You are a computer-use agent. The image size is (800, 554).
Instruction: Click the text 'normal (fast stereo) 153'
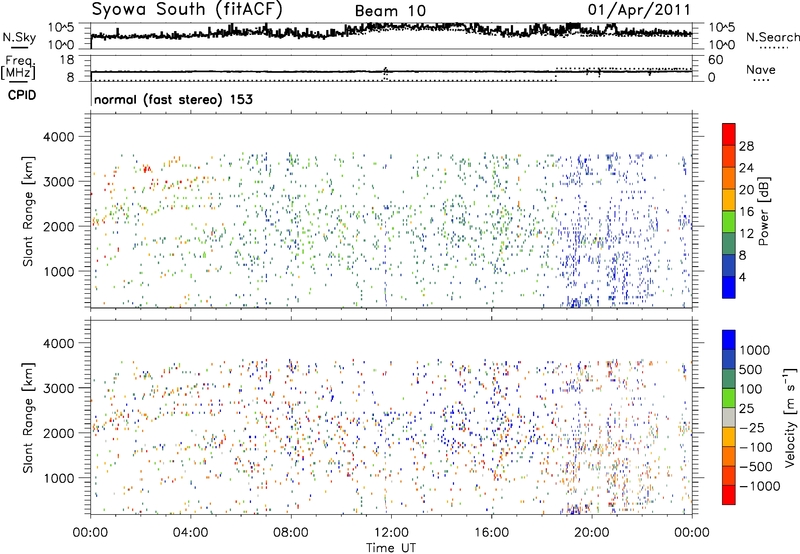173,99
